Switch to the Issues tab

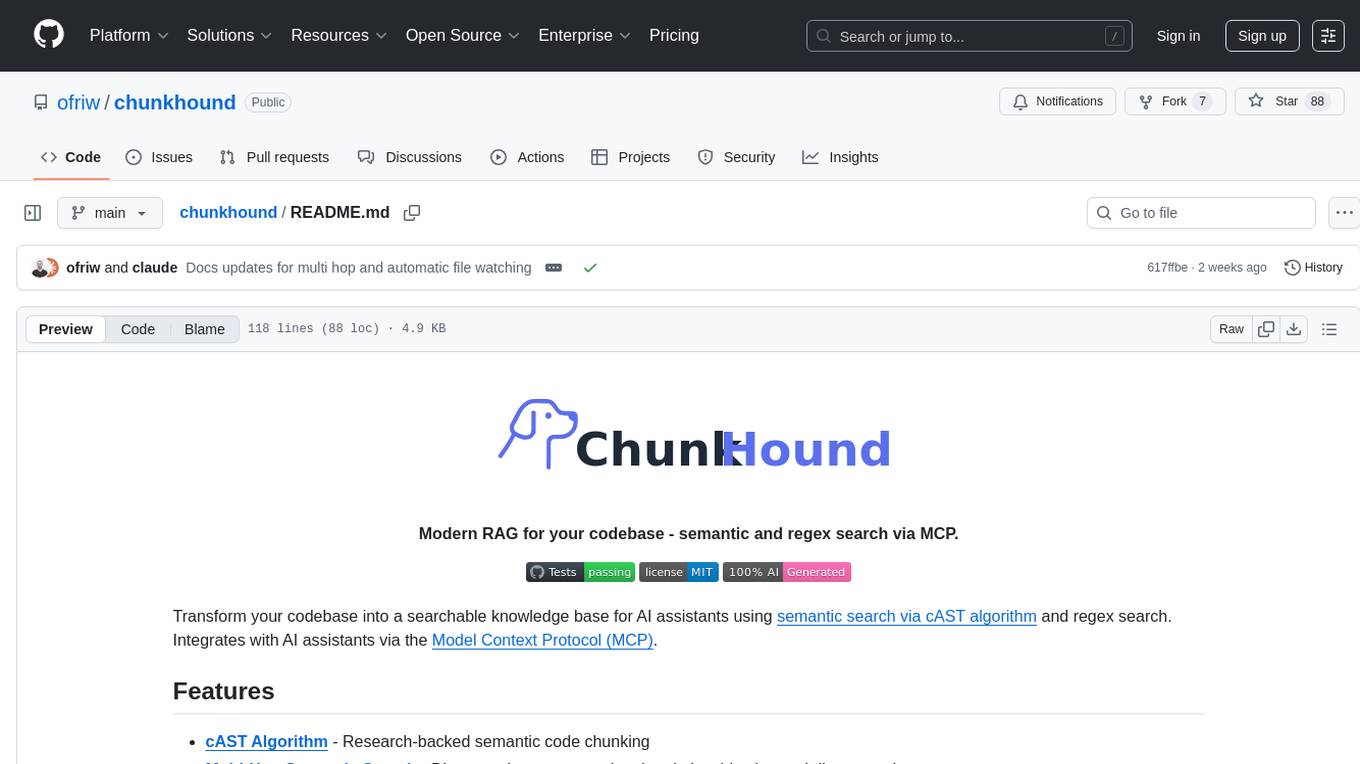(x=159, y=157)
